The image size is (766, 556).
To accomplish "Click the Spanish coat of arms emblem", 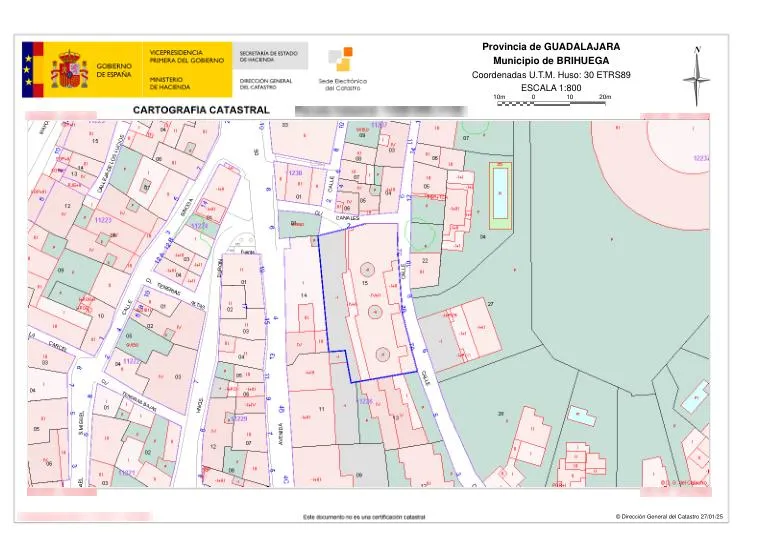I will click(x=69, y=69).
